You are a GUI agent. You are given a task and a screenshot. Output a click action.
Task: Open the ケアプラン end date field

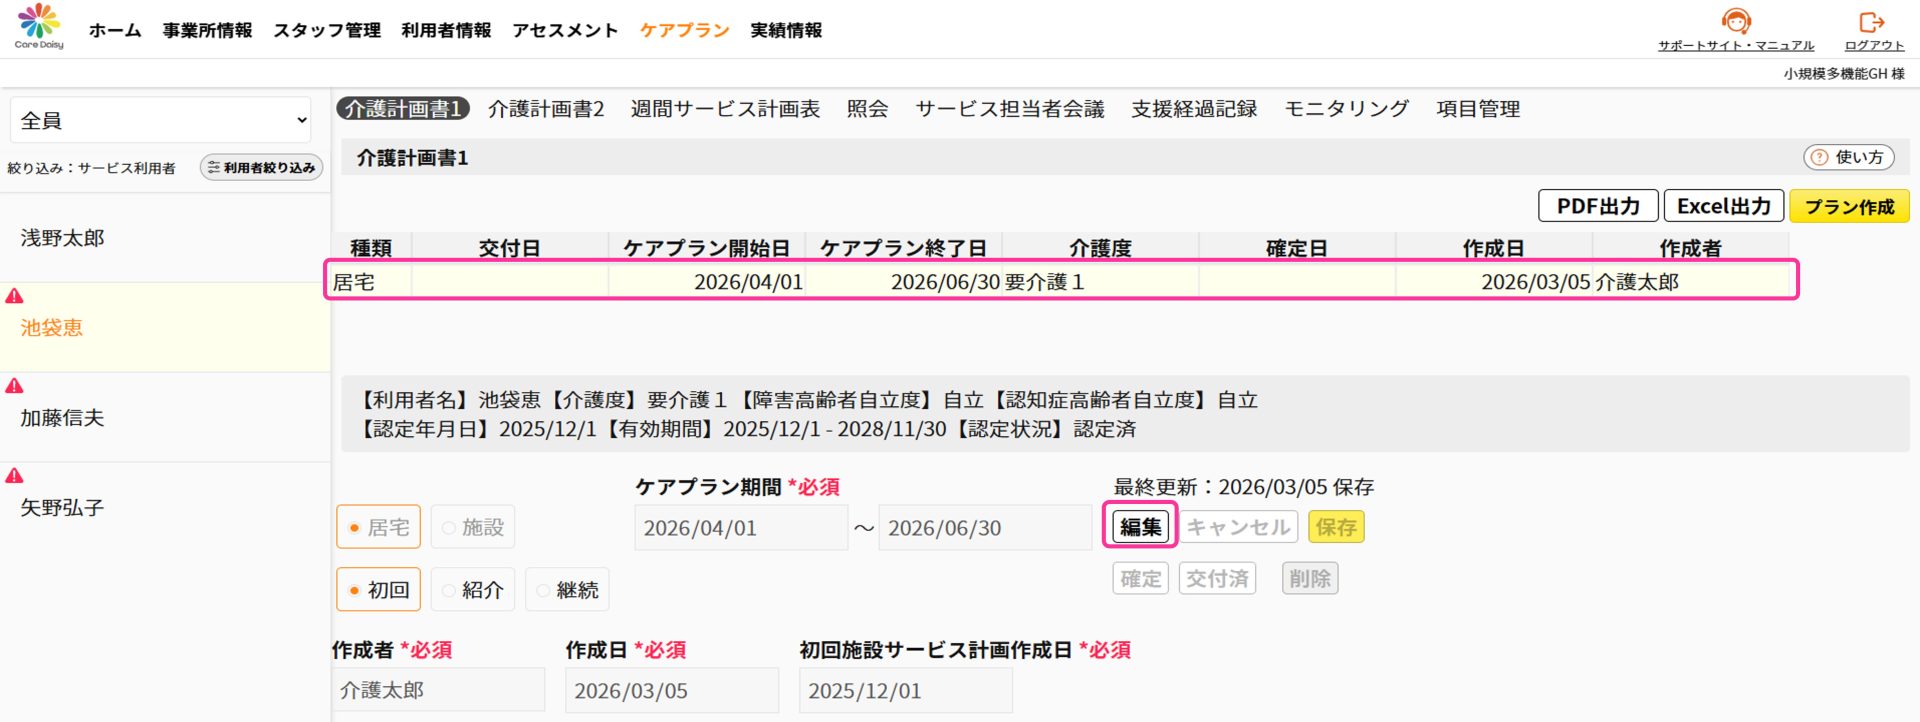[x=984, y=528]
